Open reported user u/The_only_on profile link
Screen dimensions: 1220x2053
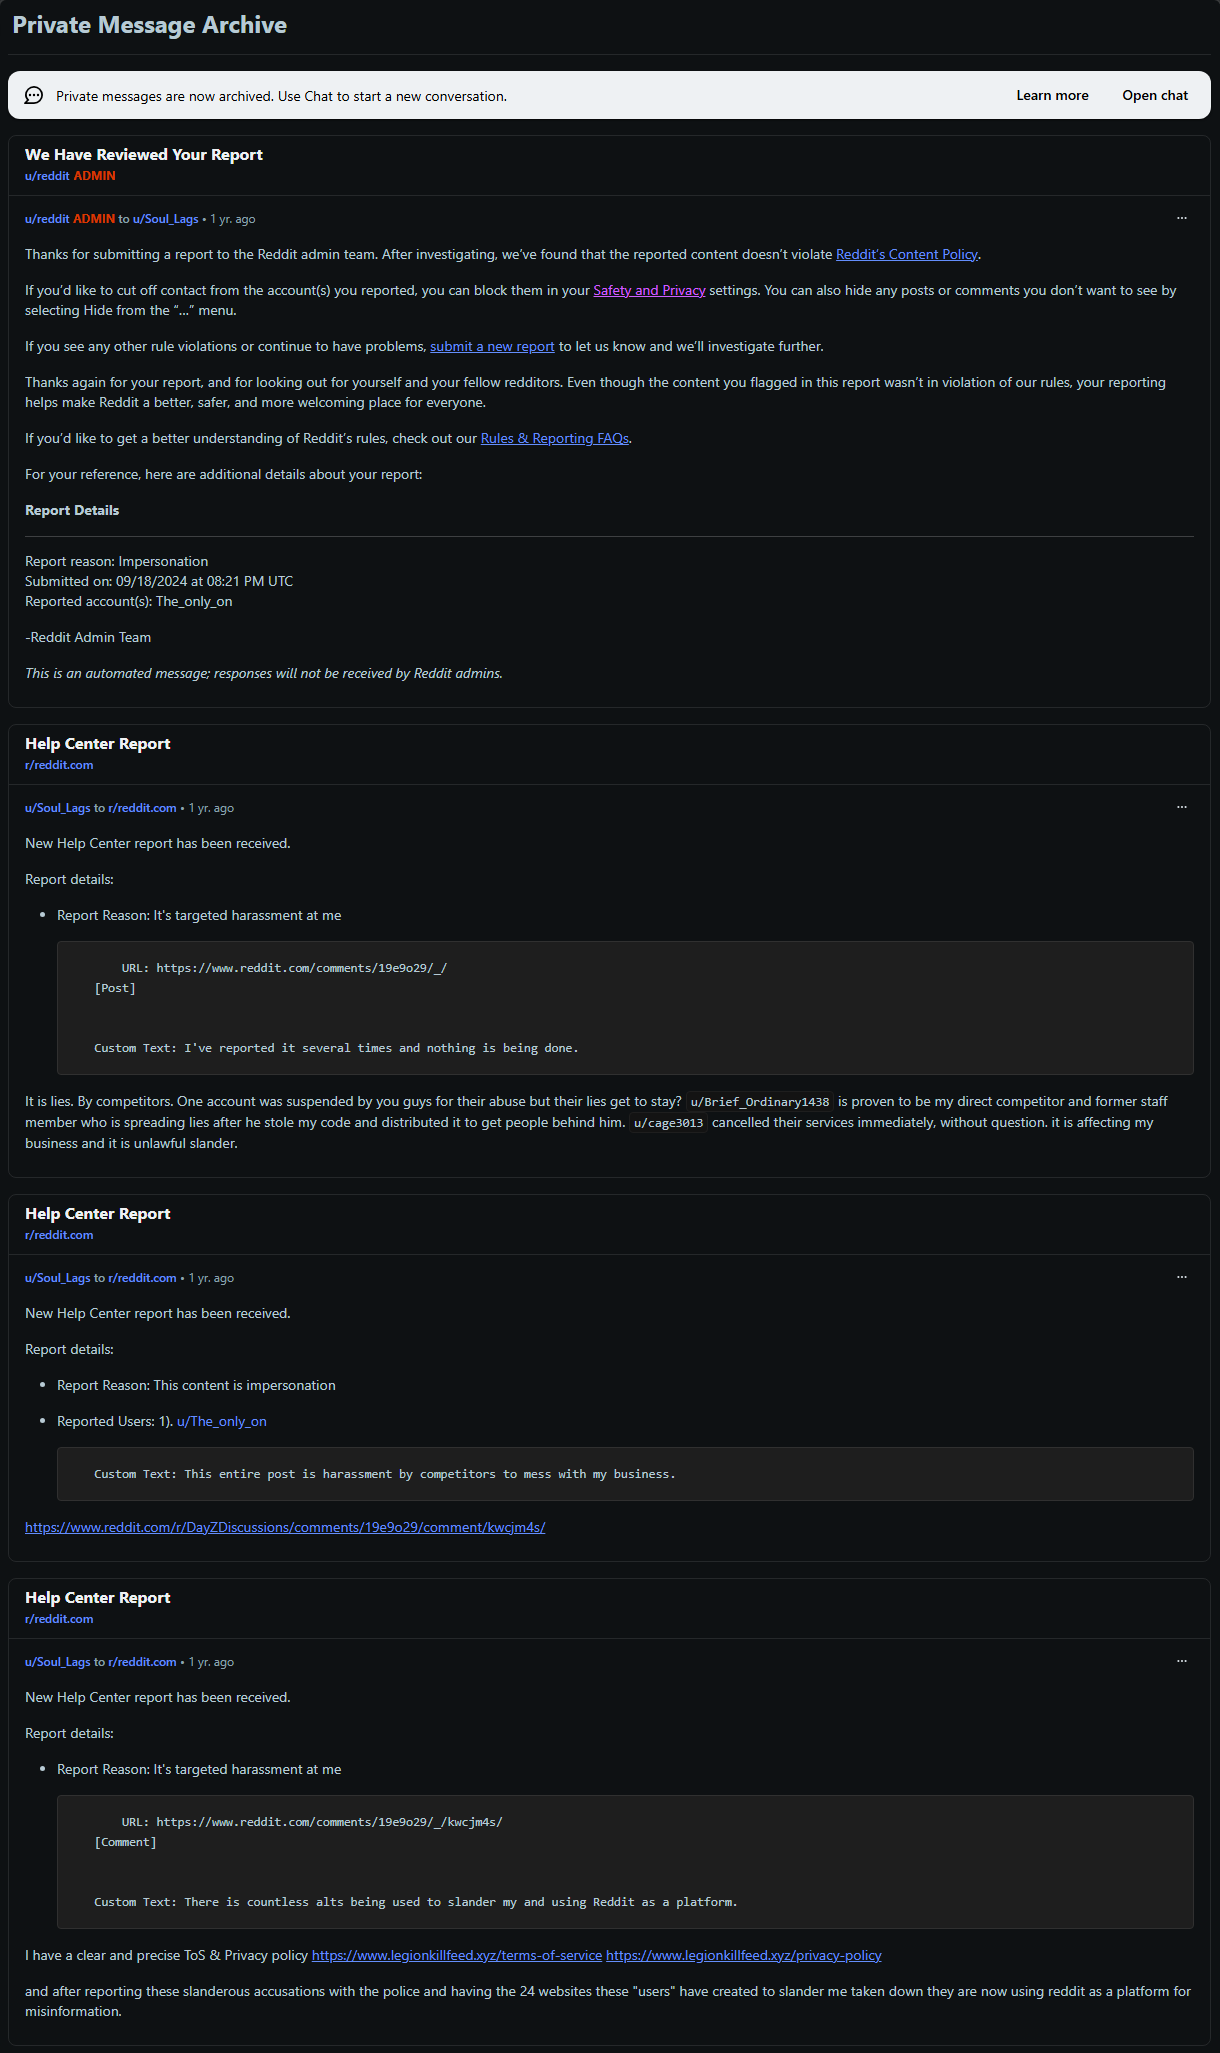(x=222, y=1421)
